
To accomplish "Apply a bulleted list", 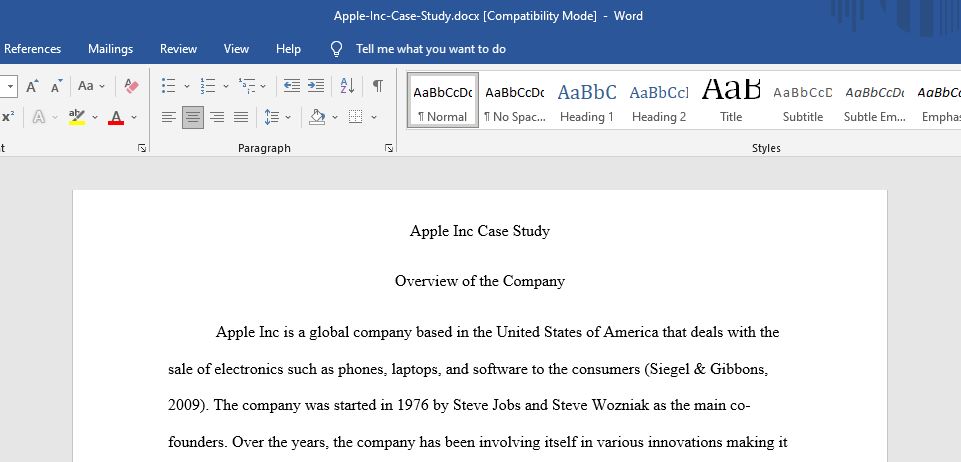I will (x=169, y=86).
